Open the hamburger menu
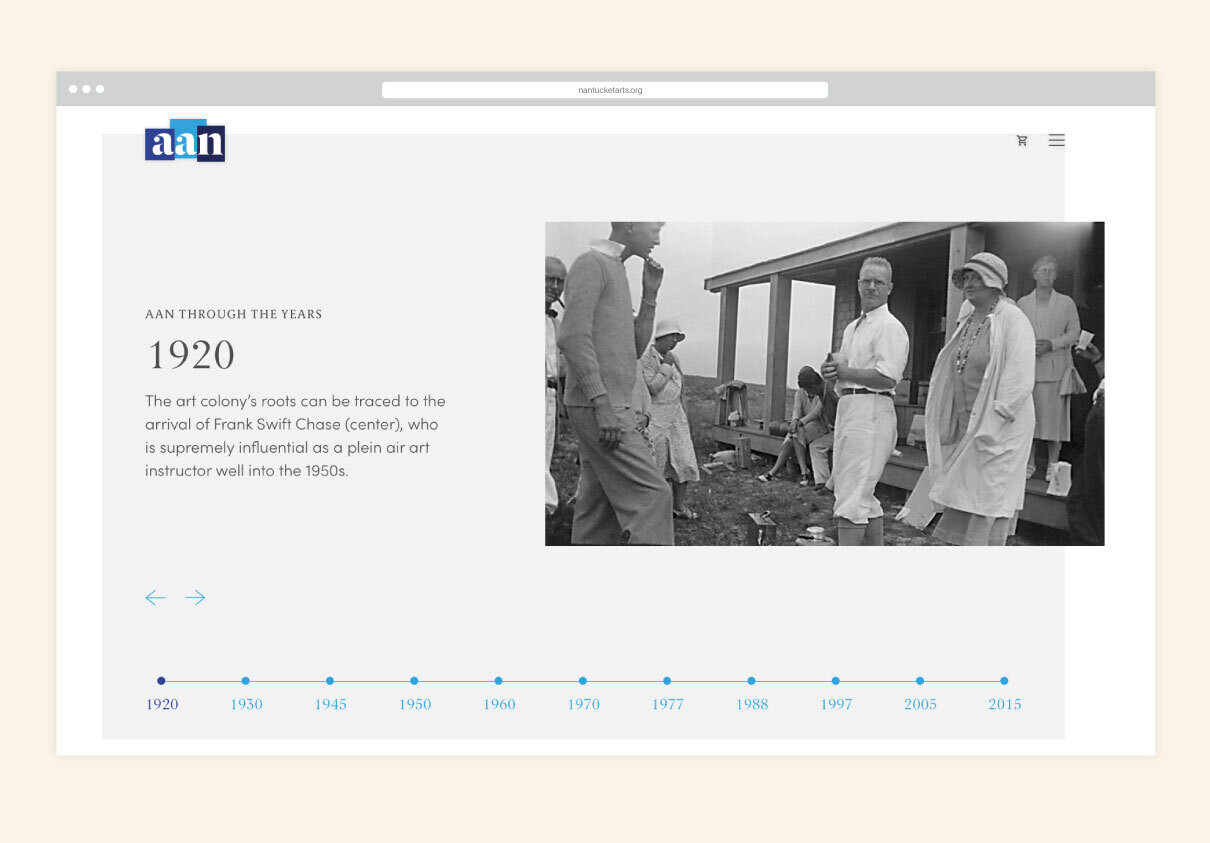This screenshot has width=1210, height=843. 1056,141
